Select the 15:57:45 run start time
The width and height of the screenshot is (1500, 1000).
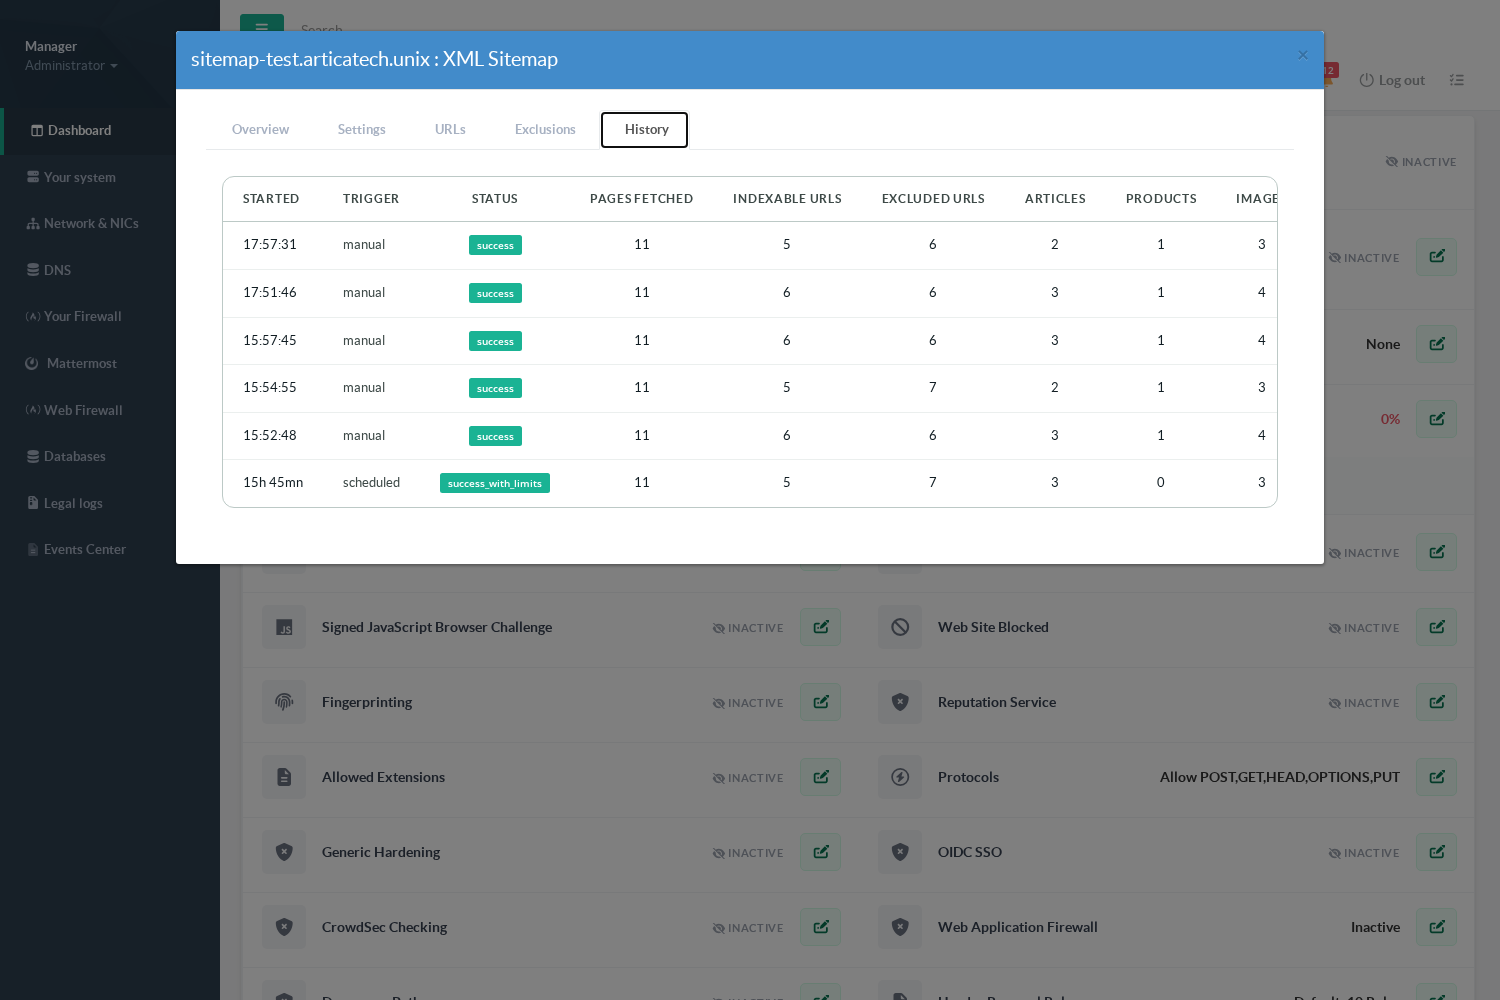click(270, 341)
